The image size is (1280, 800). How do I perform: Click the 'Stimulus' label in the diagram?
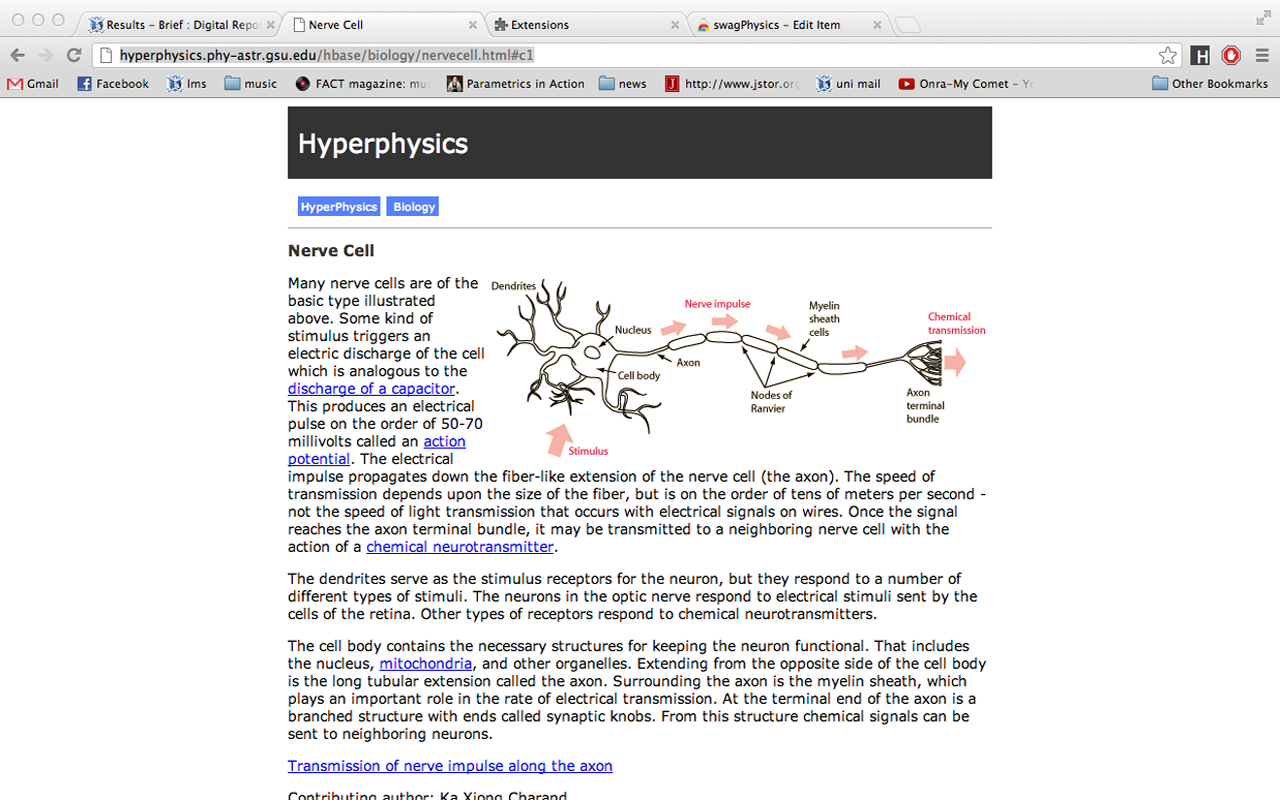[x=588, y=451]
